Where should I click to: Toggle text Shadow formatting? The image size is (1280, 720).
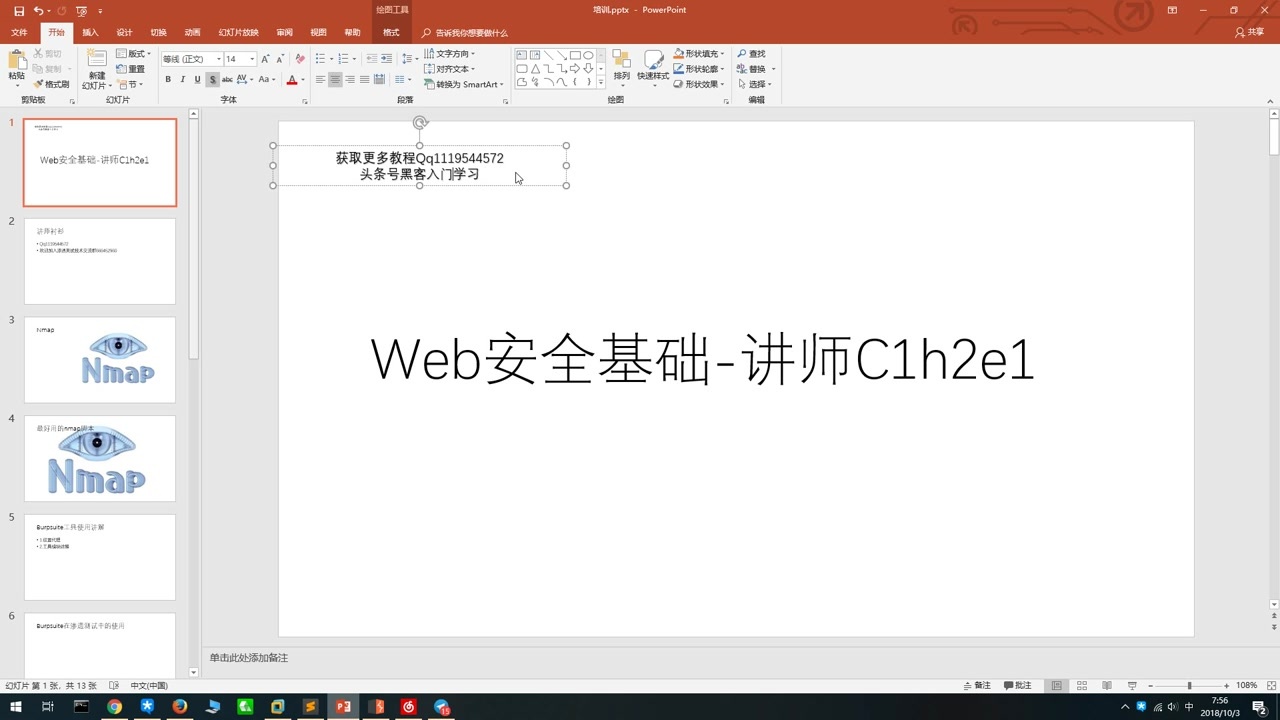click(x=212, y=79)
